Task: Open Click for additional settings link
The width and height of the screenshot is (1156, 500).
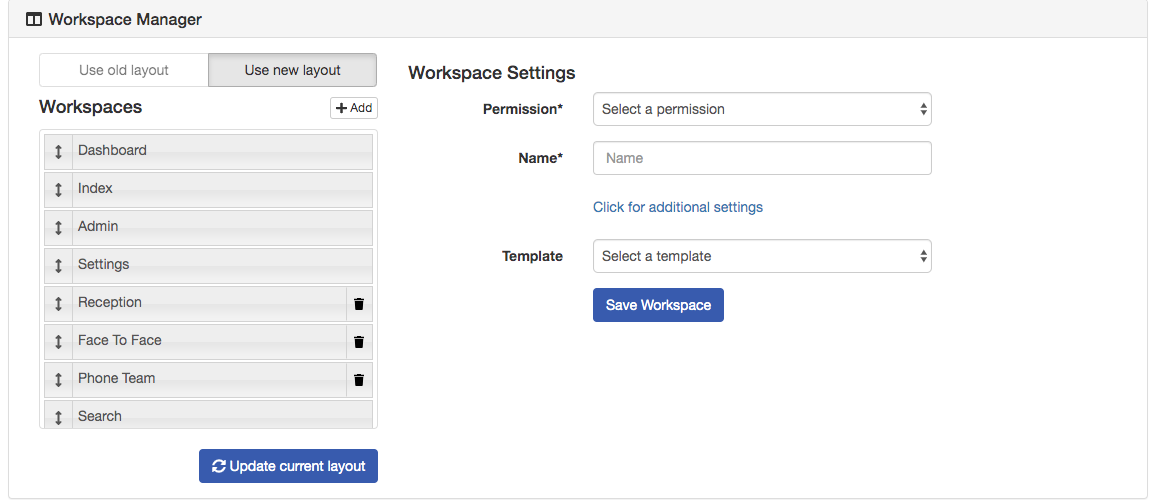Action: click(678, 207)
